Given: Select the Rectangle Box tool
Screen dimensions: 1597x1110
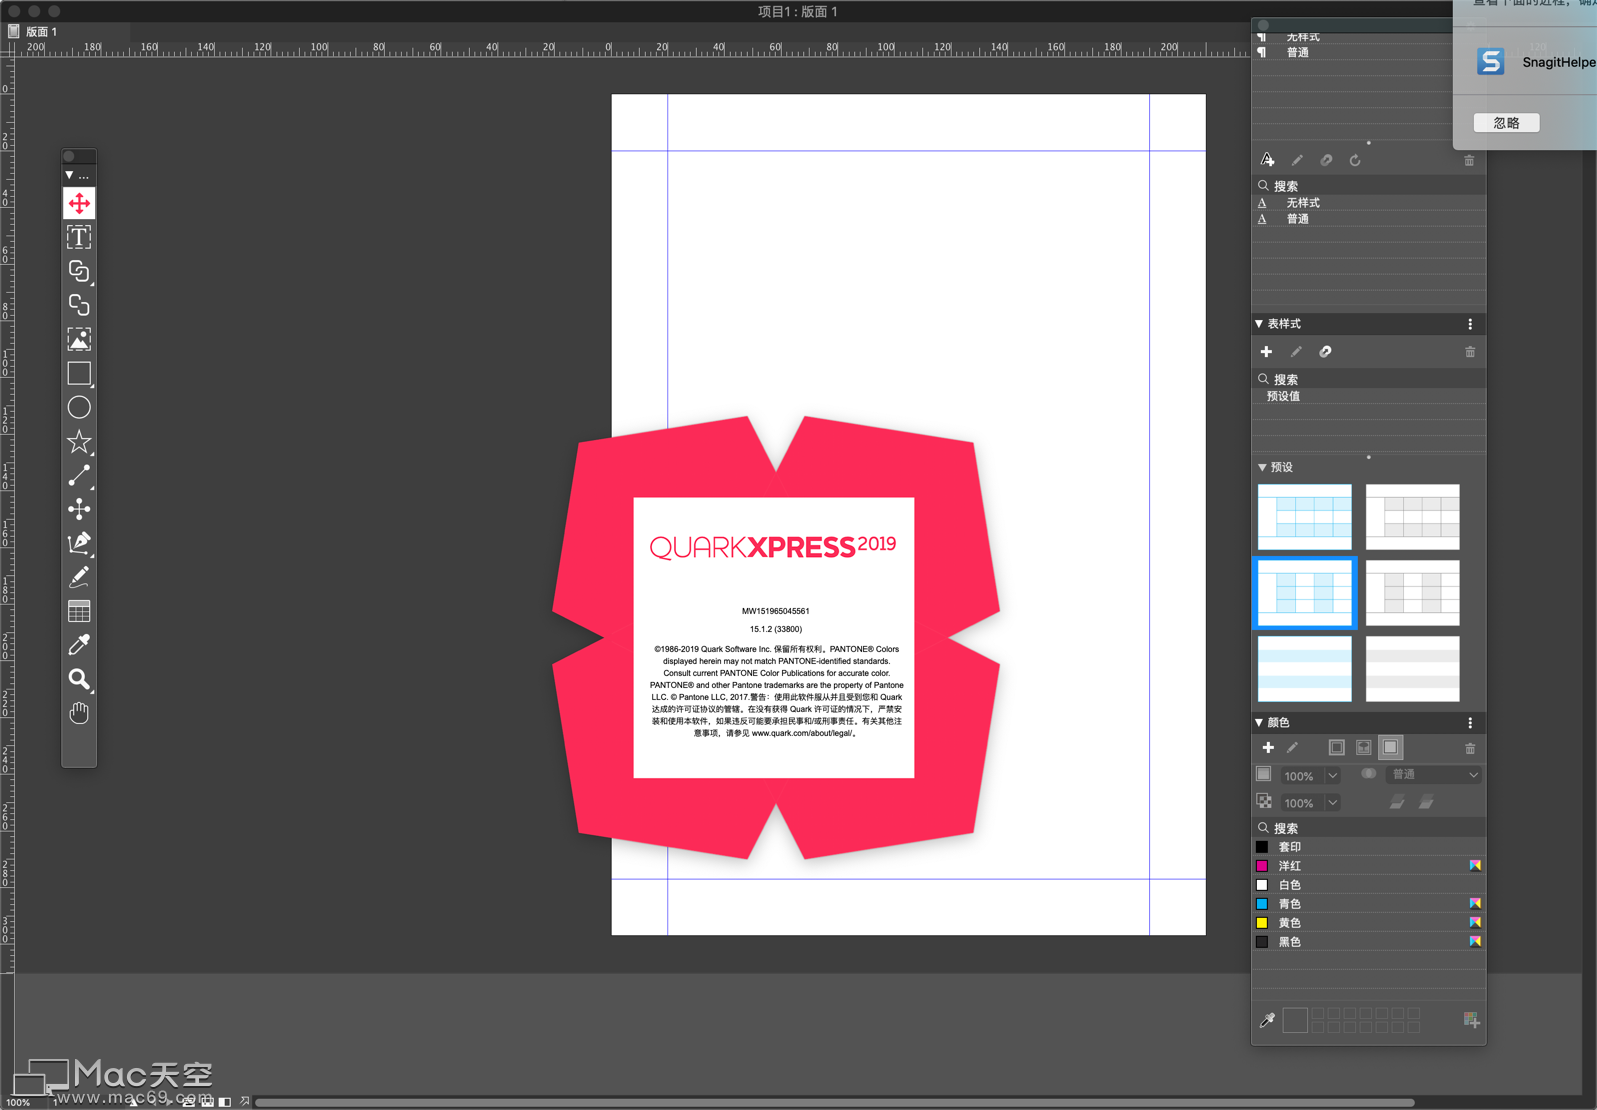Looking at the screenshot, I should (79, 373).
